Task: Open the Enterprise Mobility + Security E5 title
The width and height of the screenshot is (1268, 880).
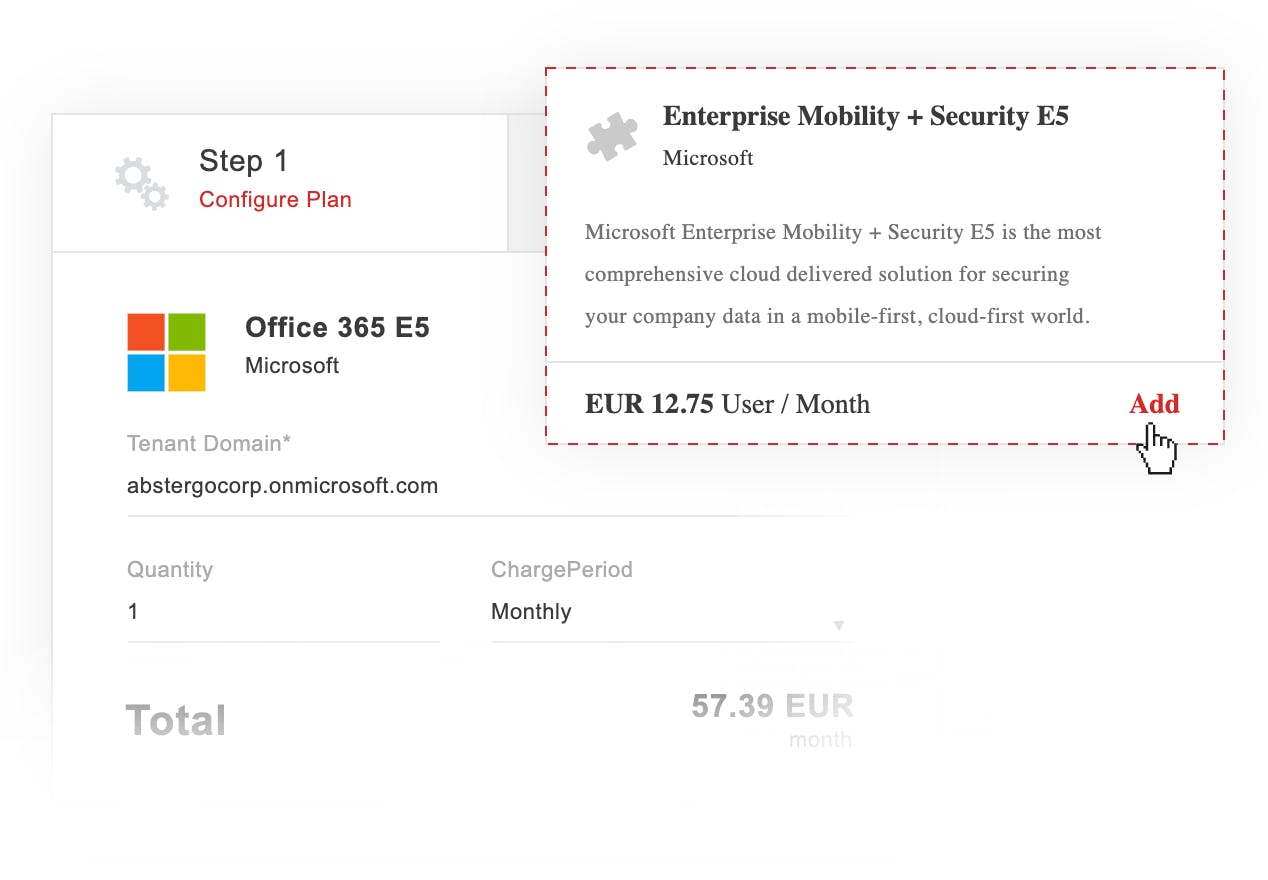Action: coord(865,117)
